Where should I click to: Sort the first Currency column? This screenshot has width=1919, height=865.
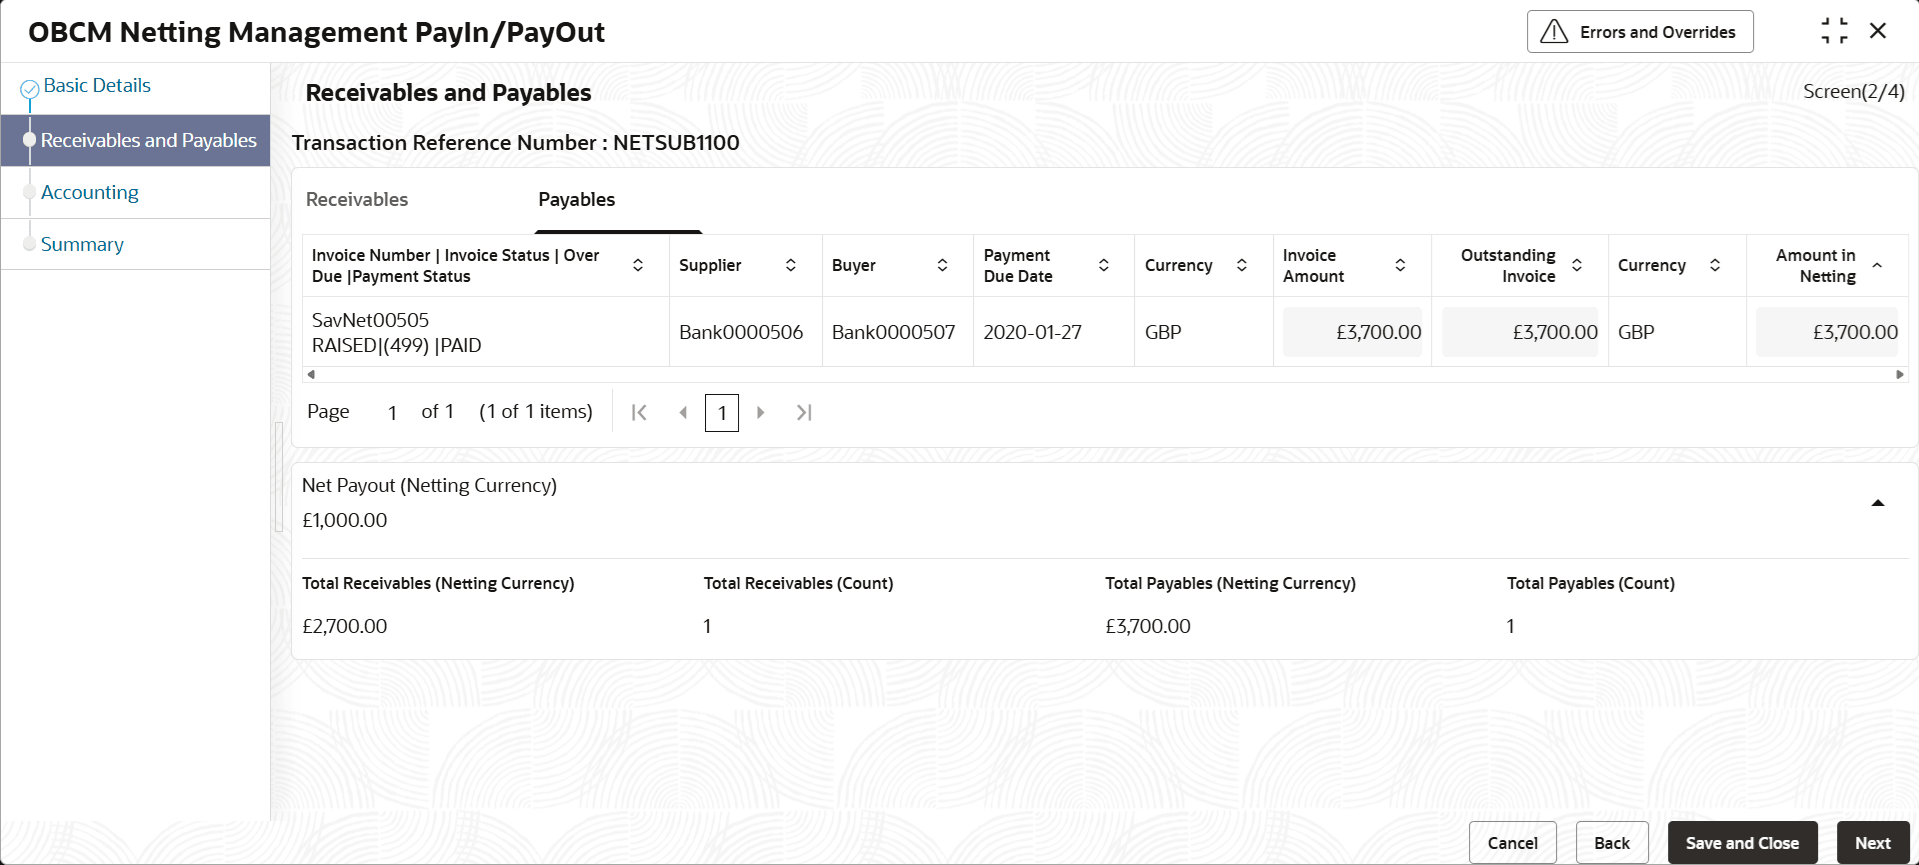1242,265
